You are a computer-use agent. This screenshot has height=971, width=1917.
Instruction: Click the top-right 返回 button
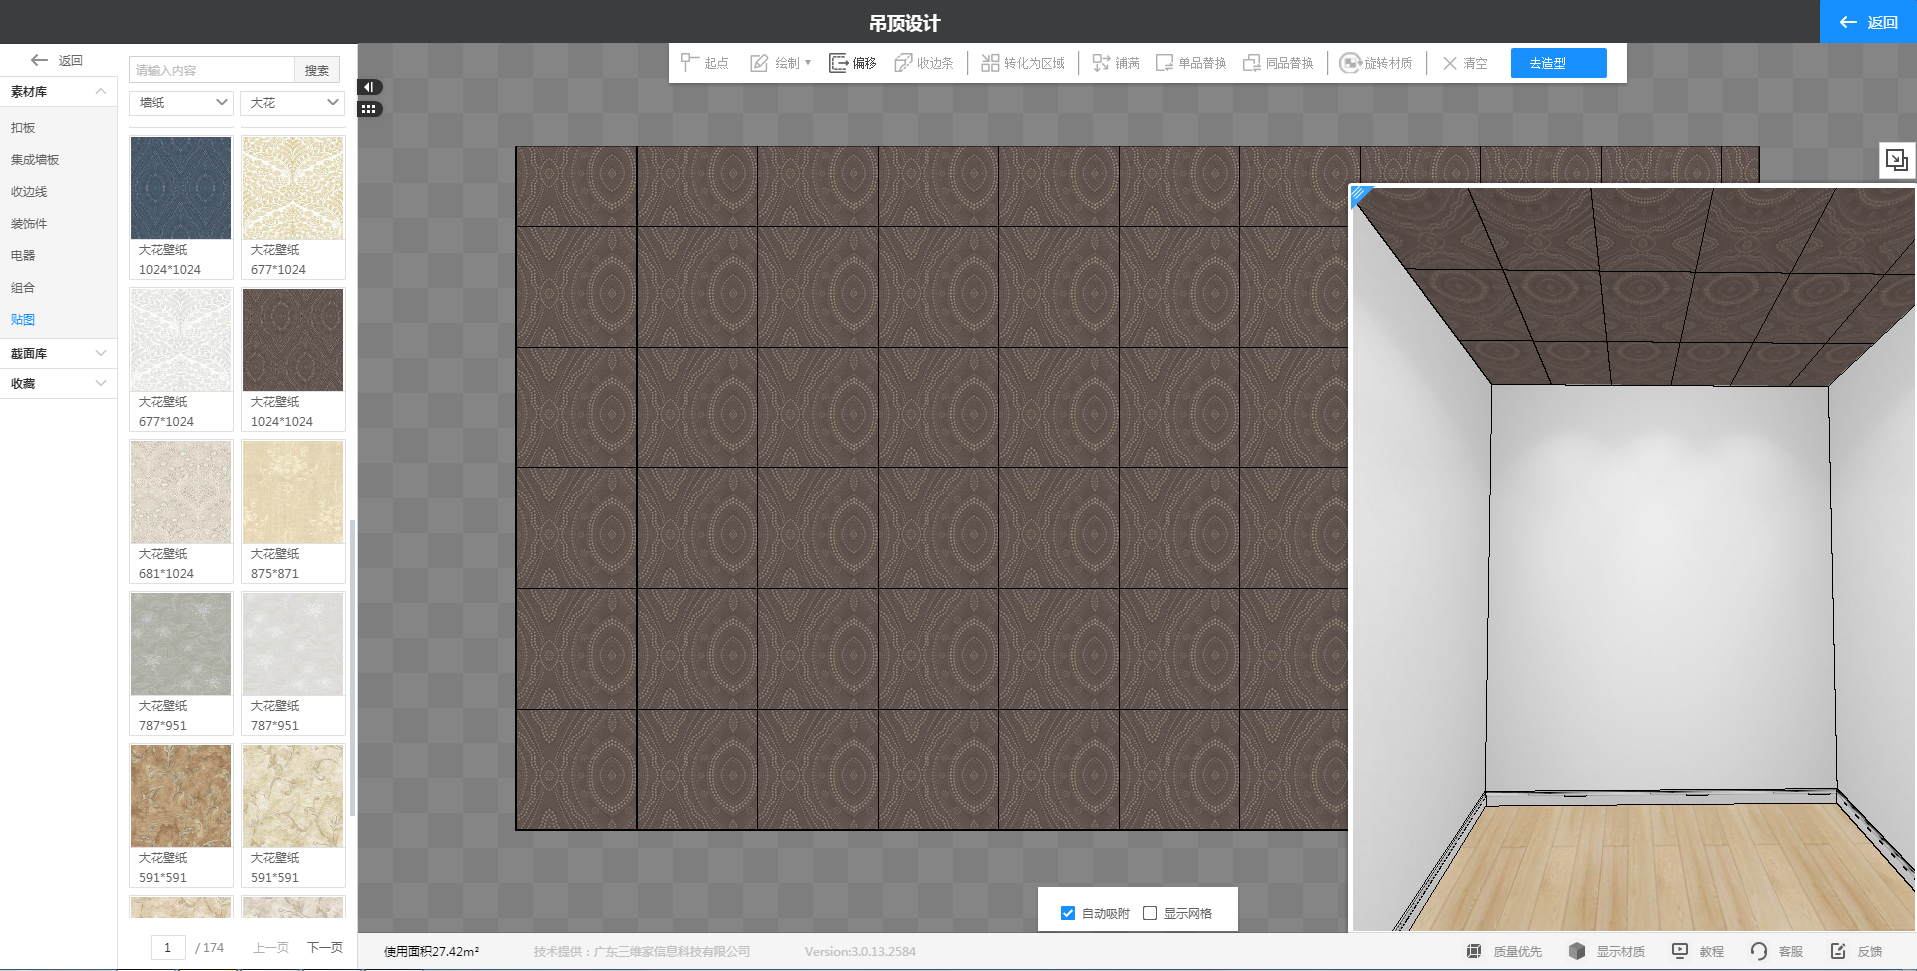point(1868,22)
